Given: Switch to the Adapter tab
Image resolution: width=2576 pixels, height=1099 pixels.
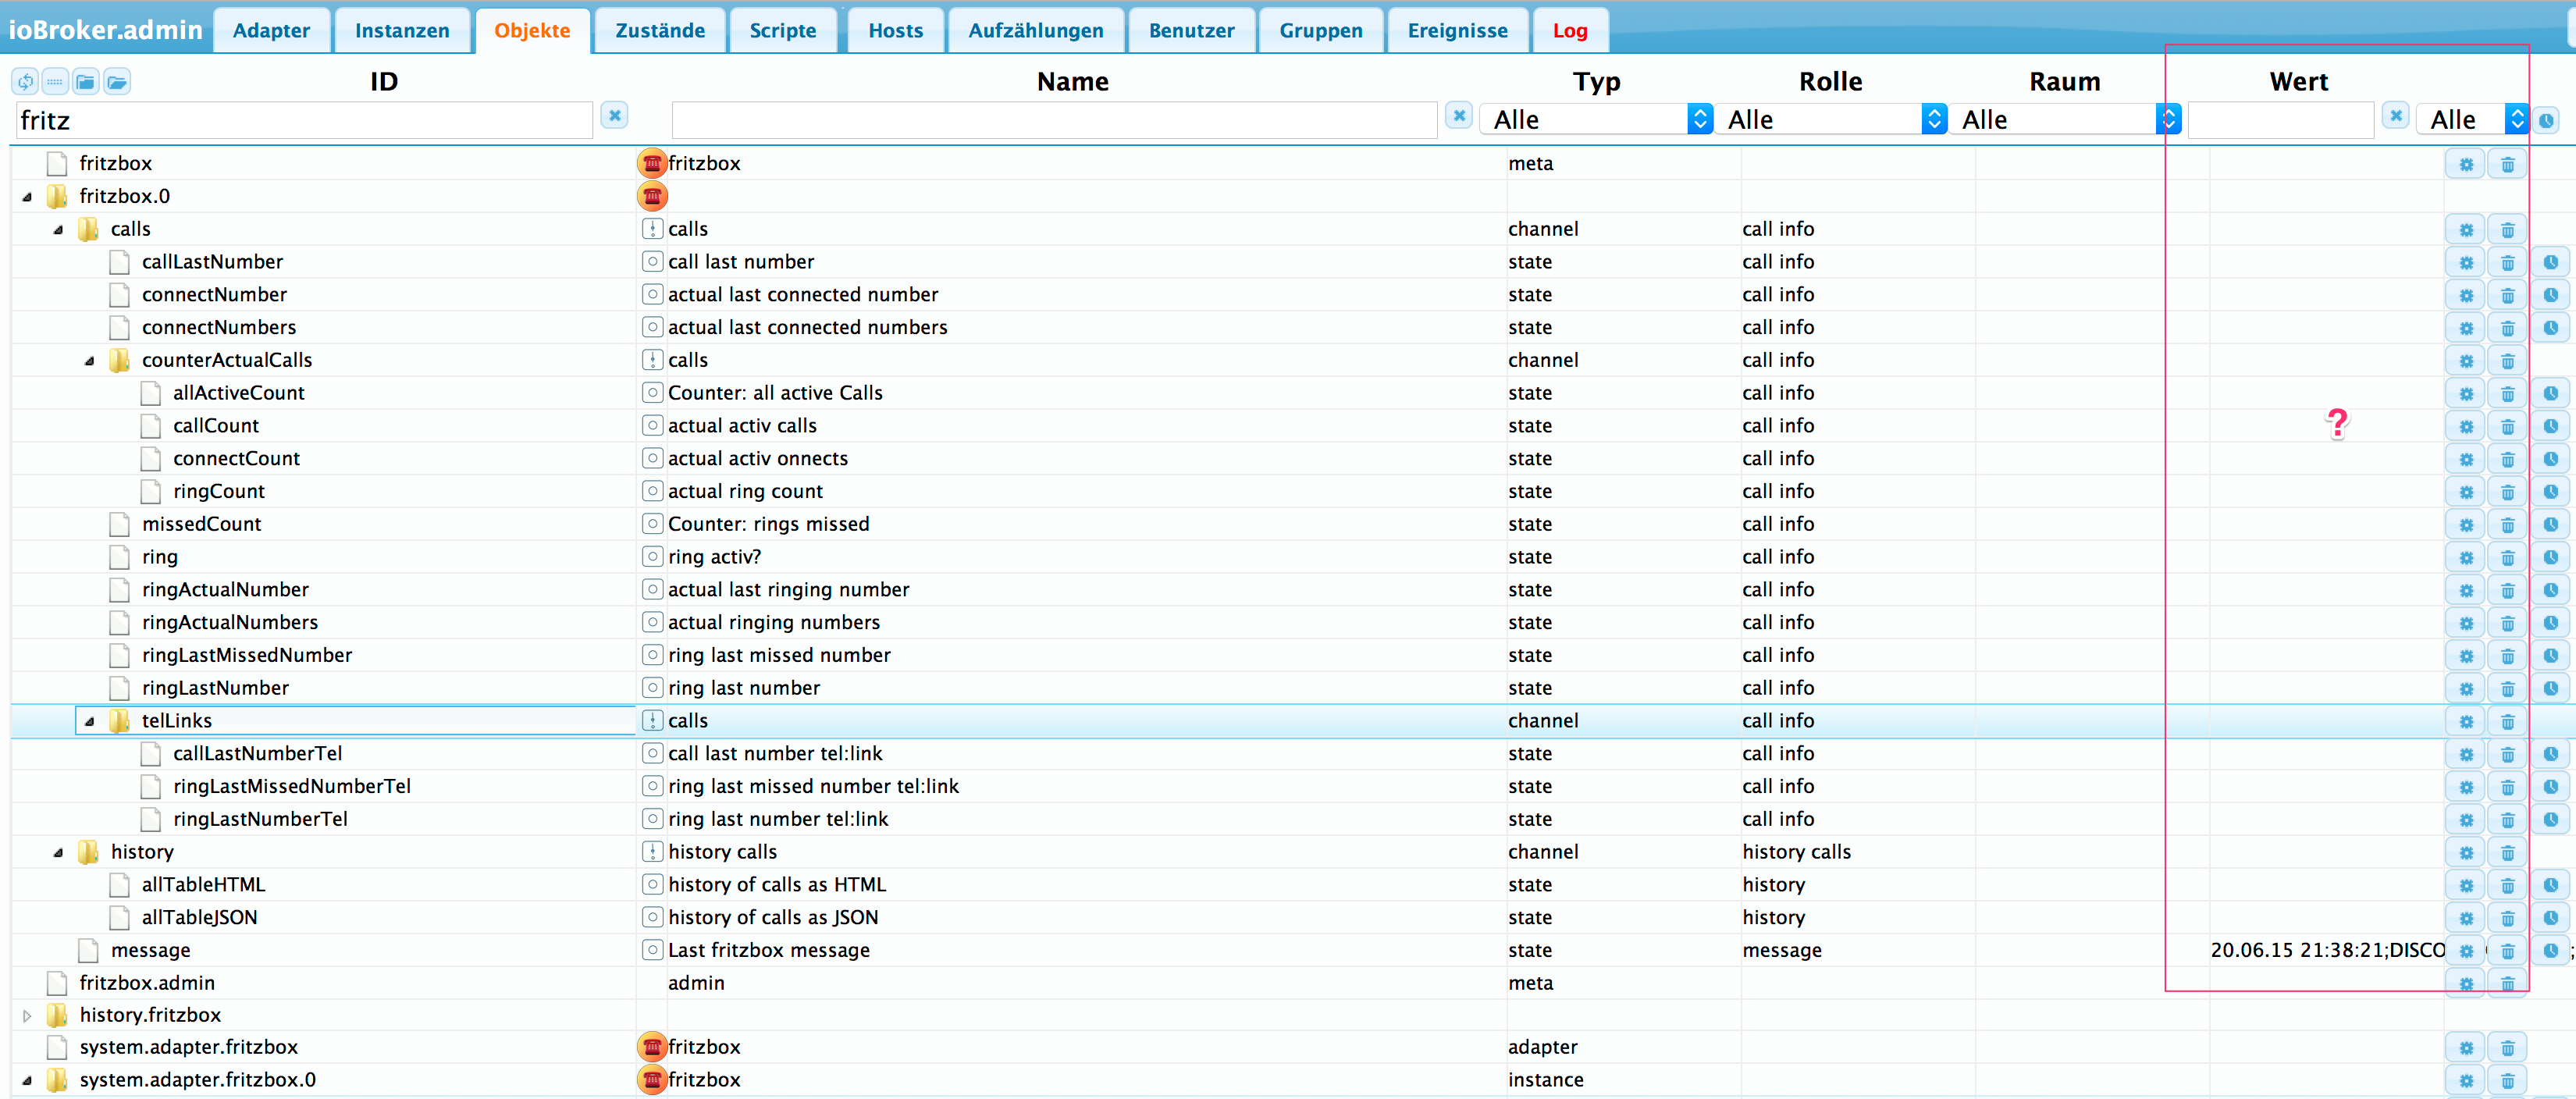Looking at the screenshot, I should (x=271, y=31).
